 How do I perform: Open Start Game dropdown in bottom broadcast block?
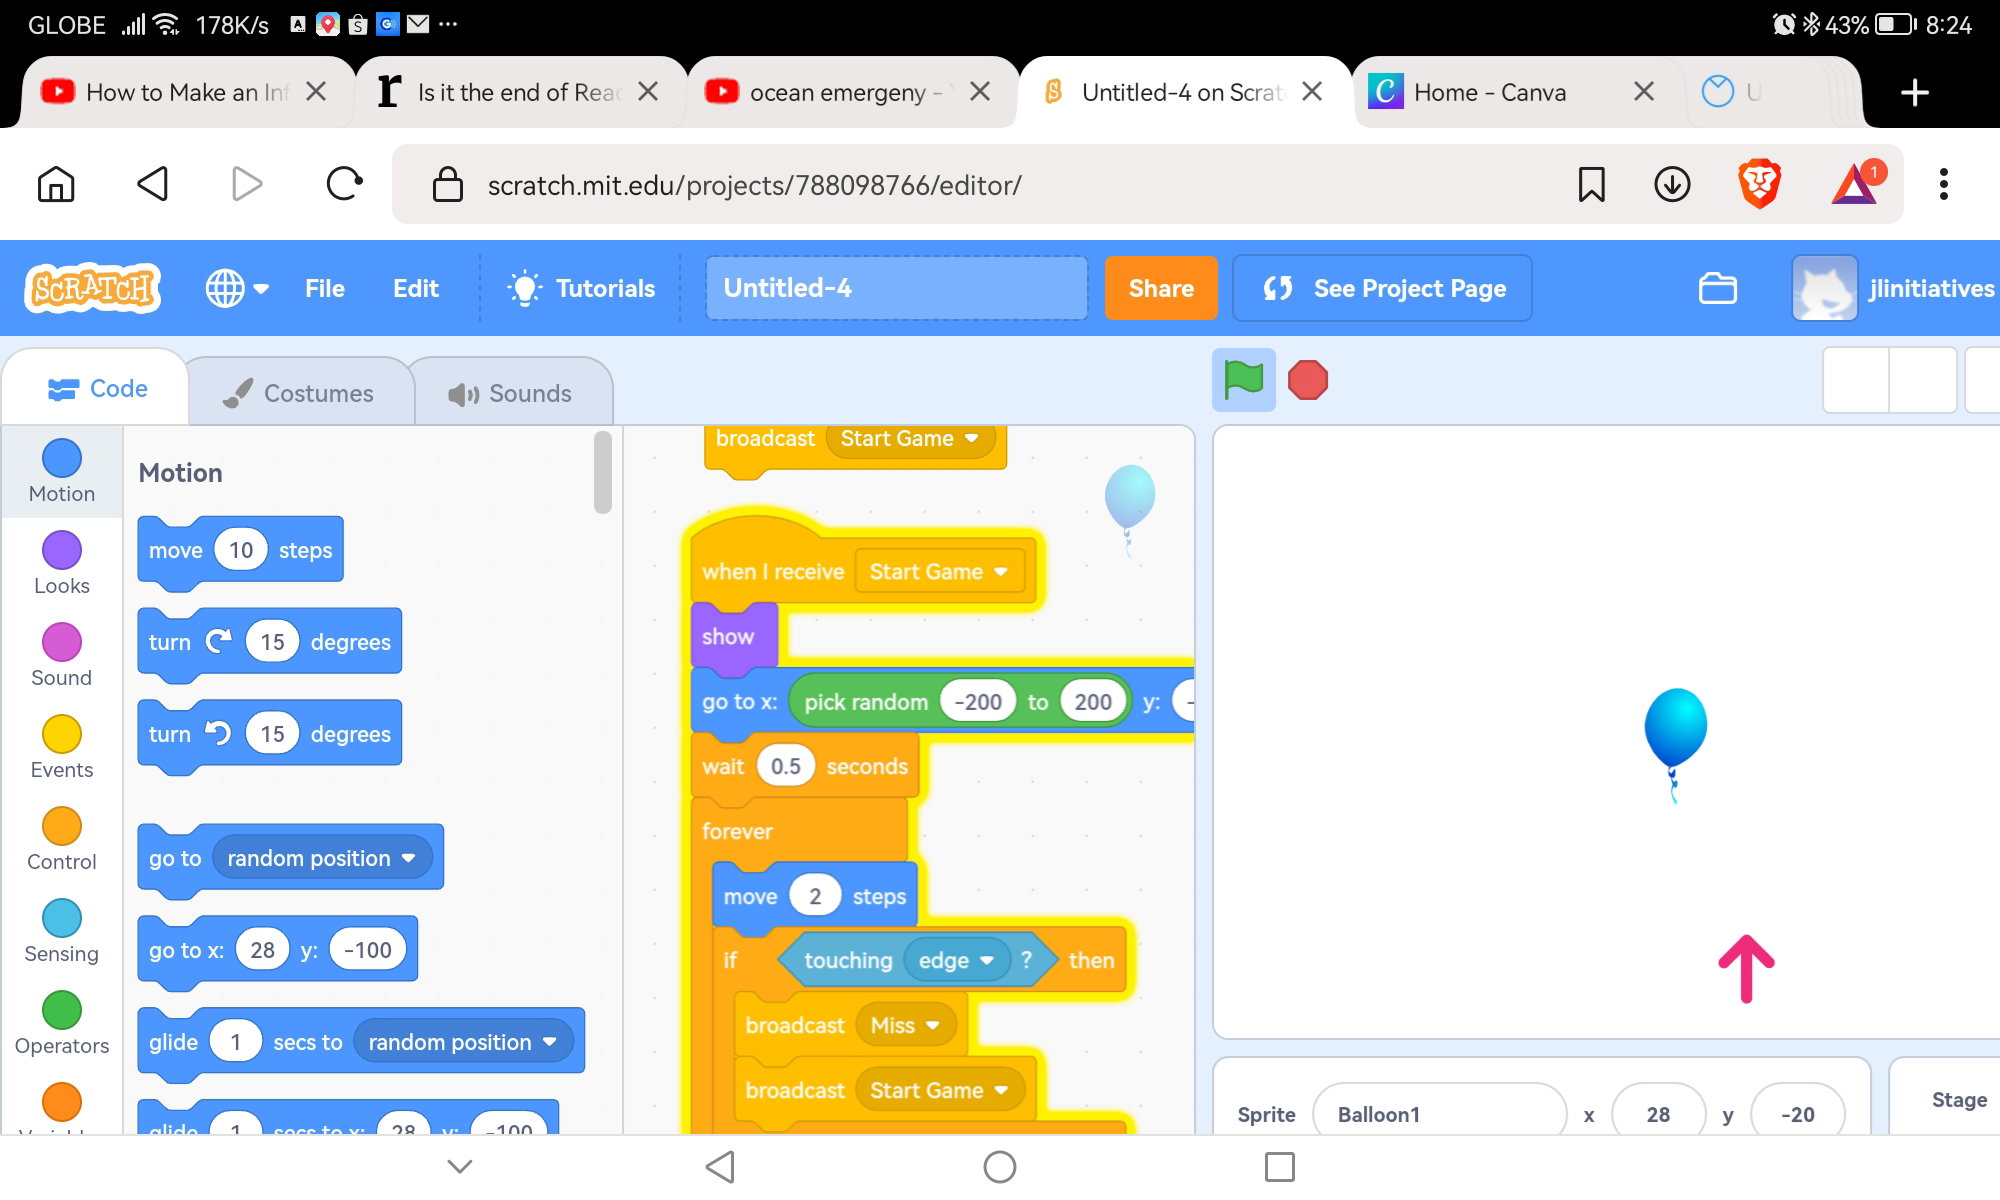(939, 1091)
